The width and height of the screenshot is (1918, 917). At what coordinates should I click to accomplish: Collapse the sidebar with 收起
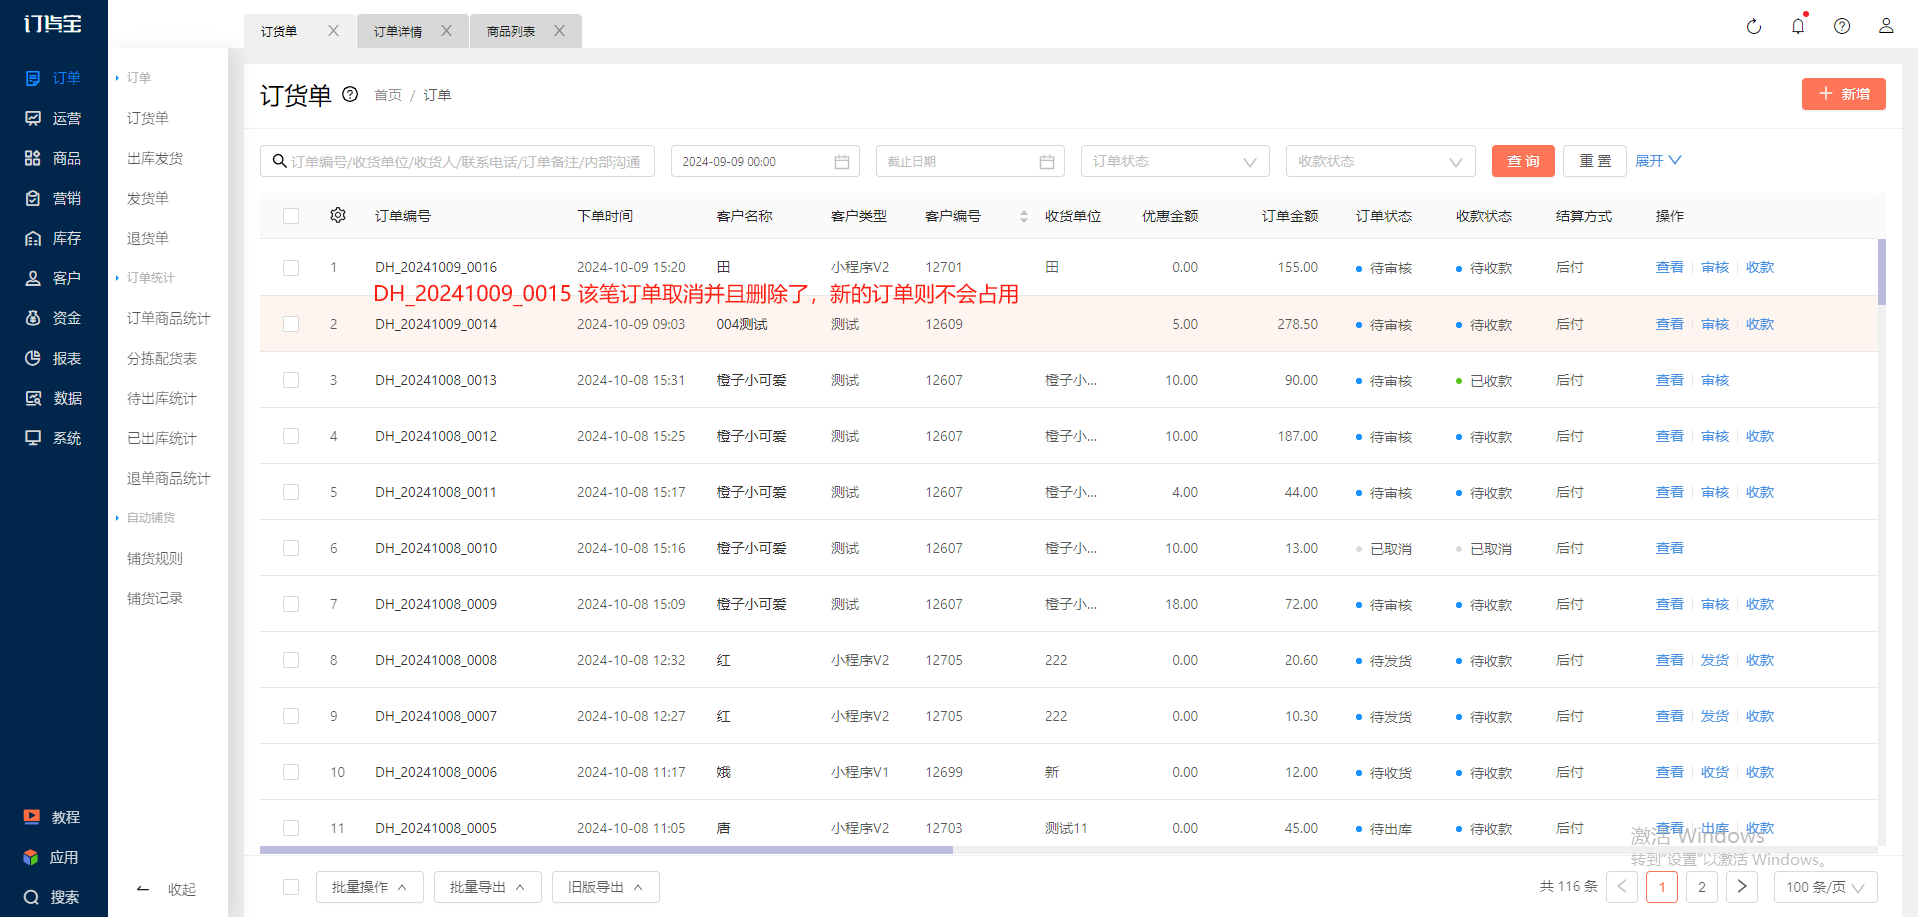click(167, 889)
